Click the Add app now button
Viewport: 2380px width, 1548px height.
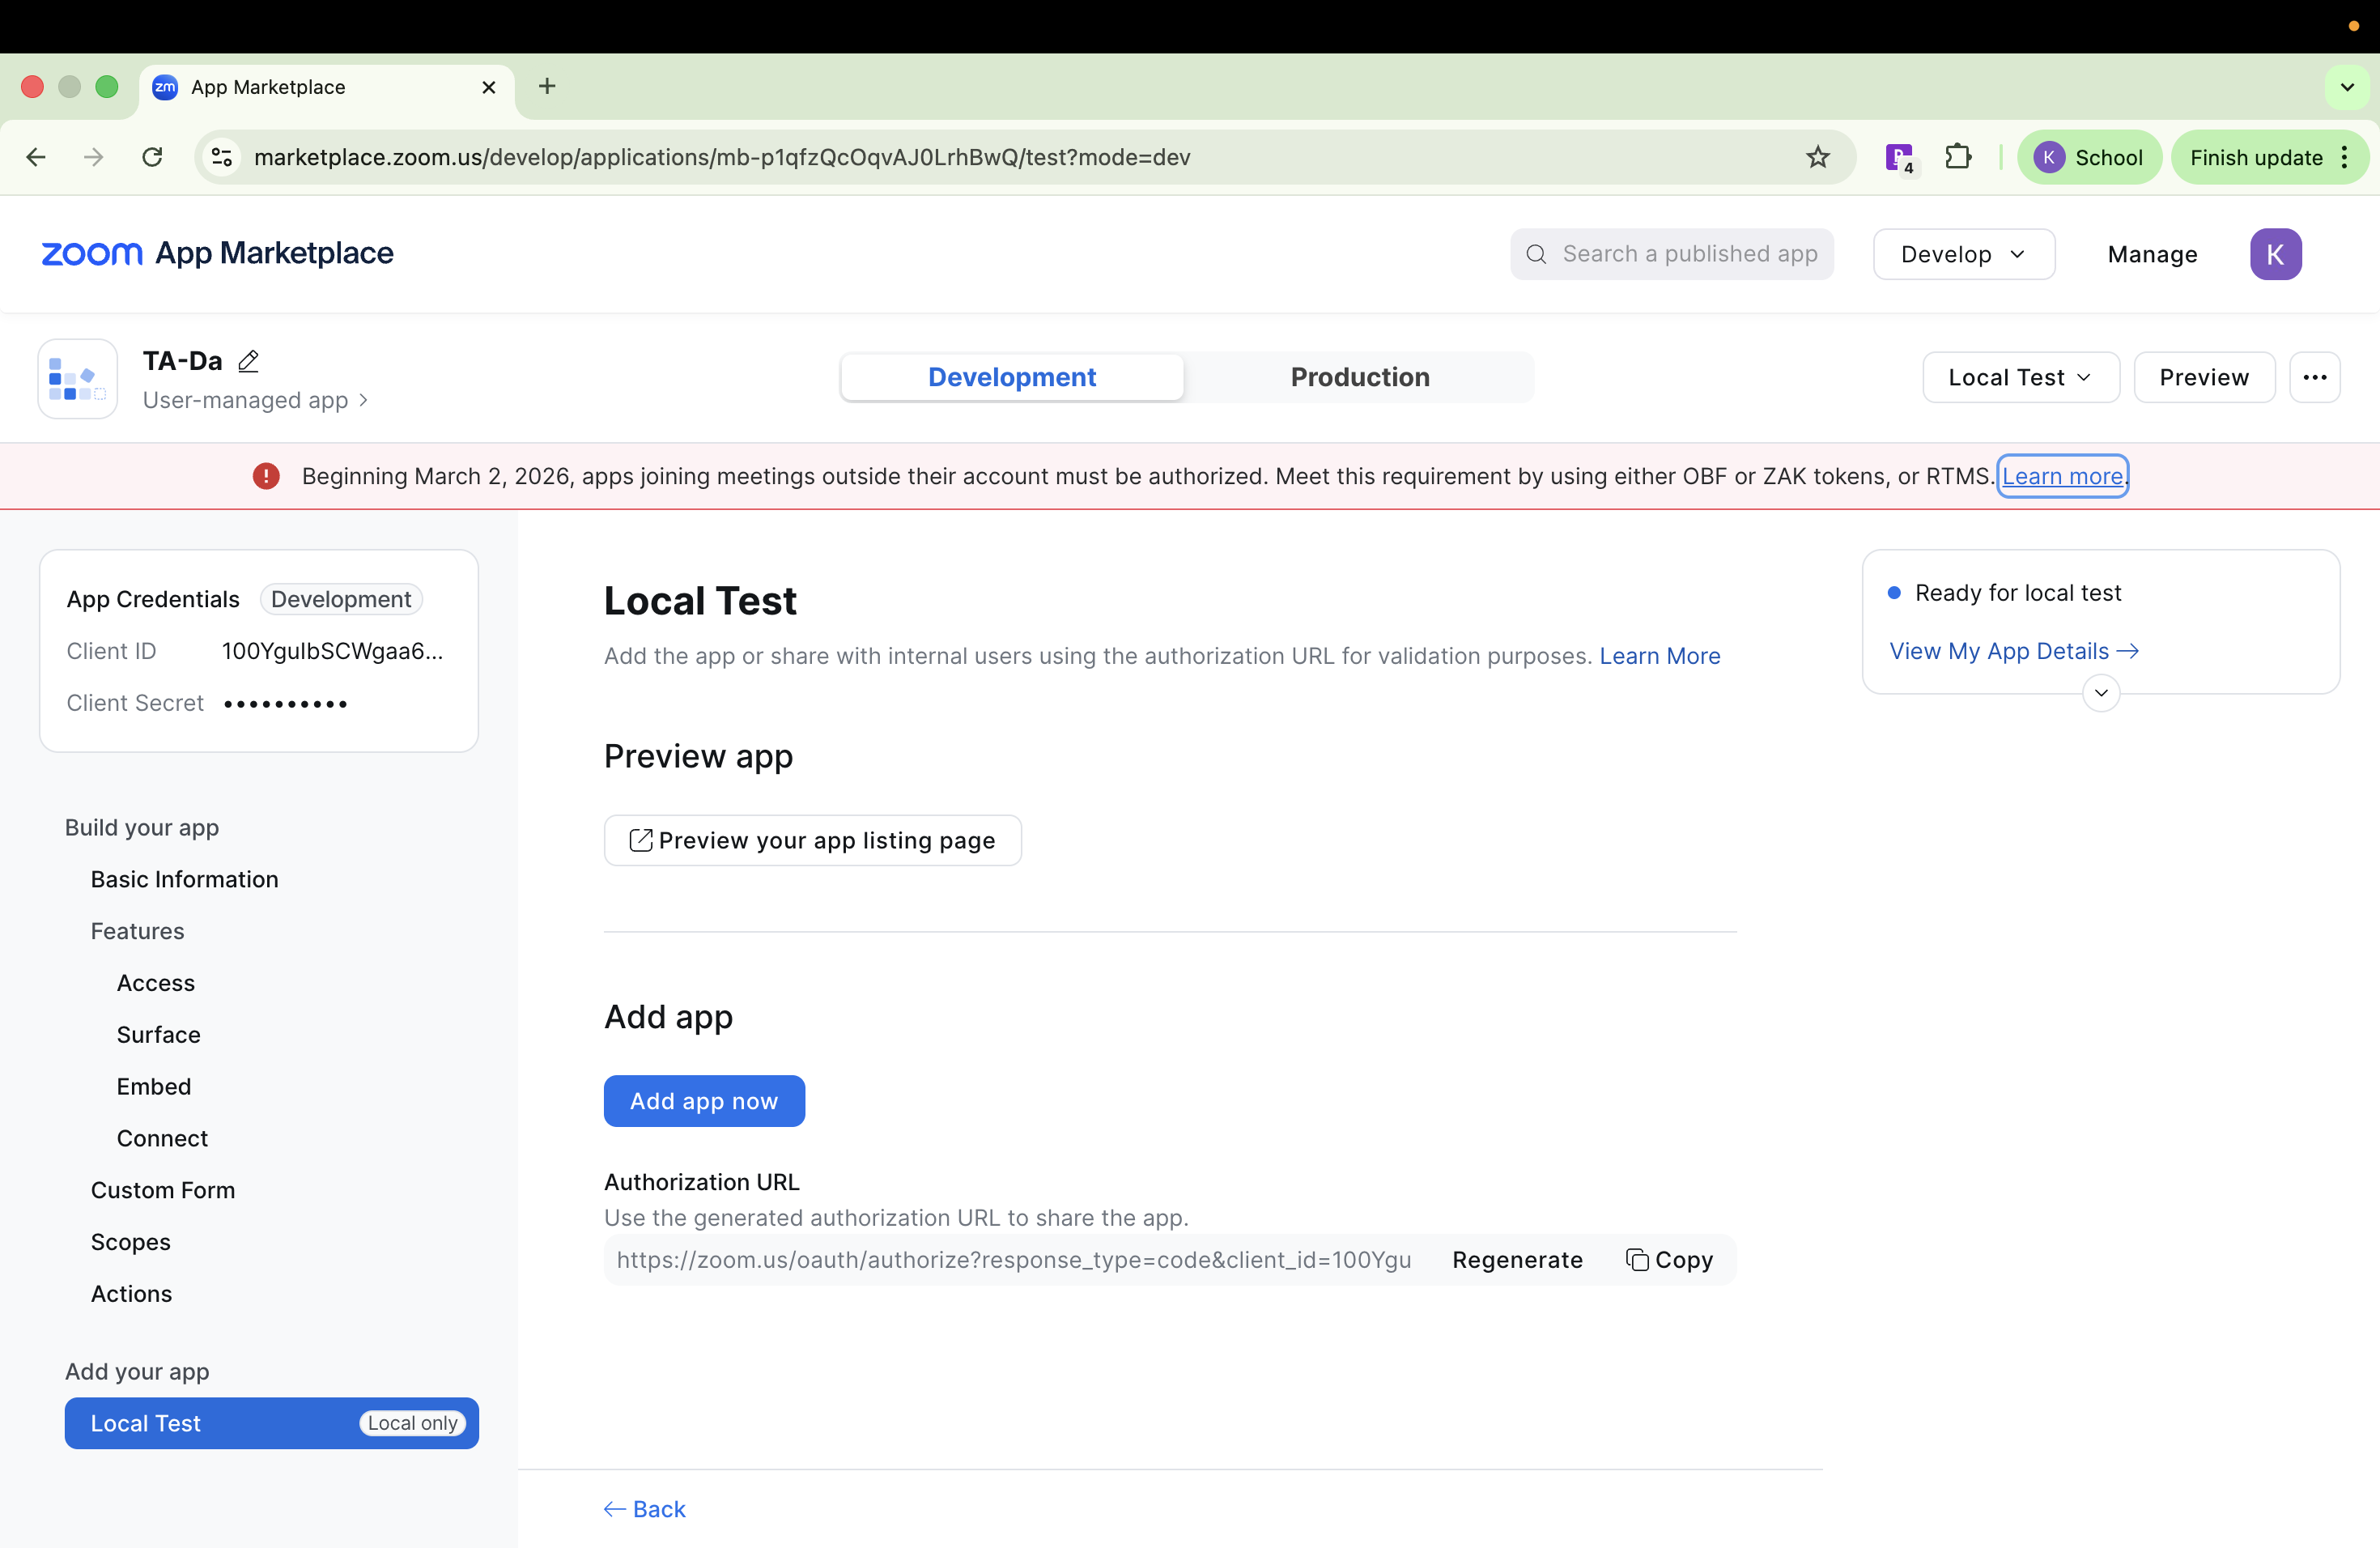(704, 1101)
